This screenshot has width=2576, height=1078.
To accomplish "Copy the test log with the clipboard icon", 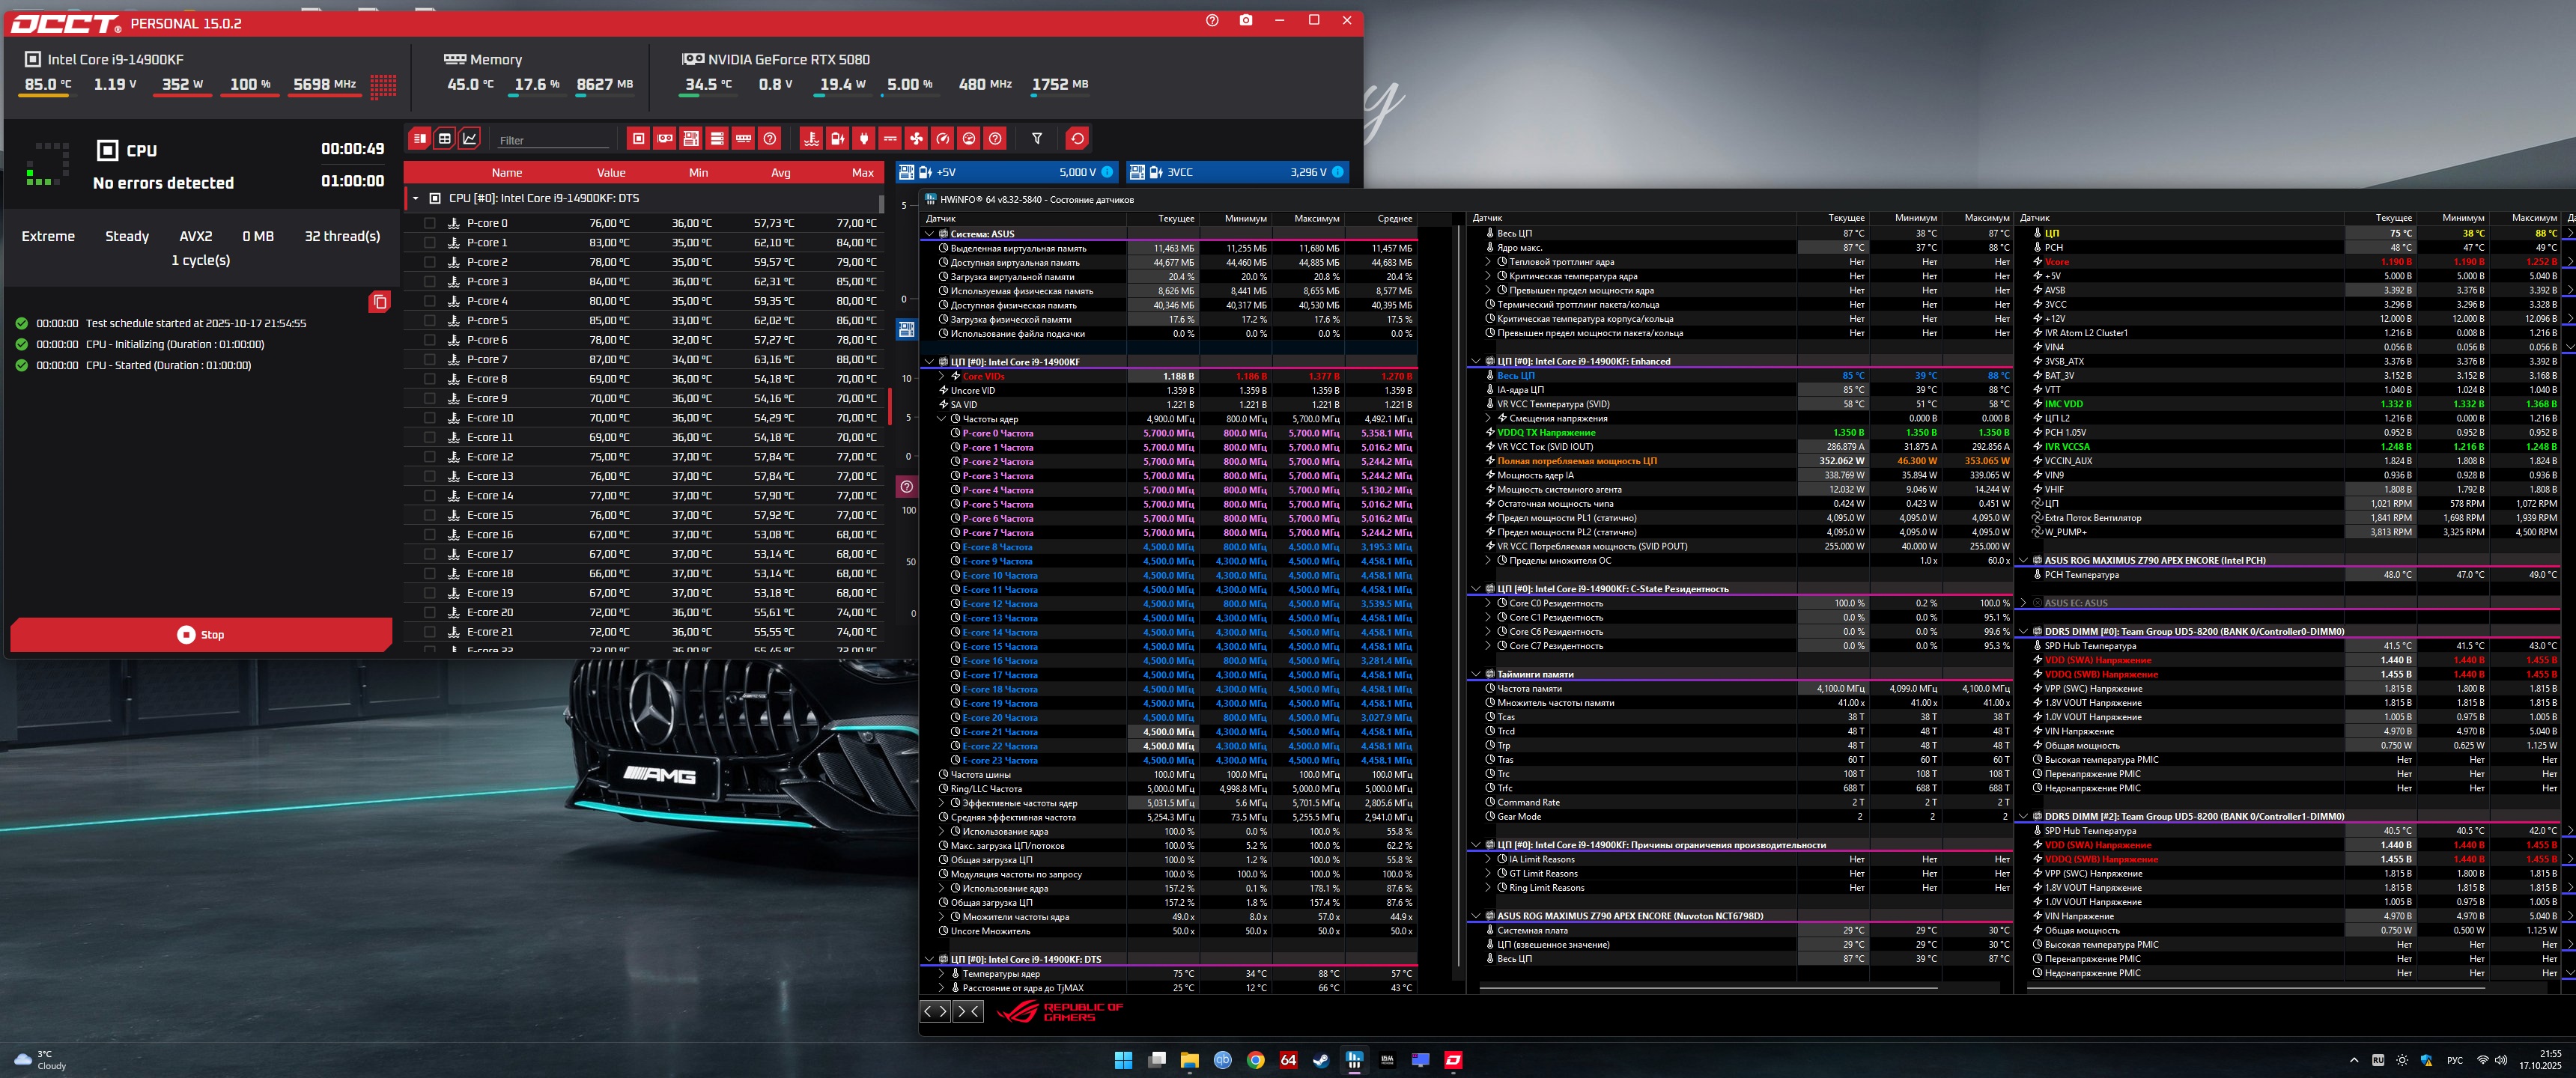I will pos(379,302).
